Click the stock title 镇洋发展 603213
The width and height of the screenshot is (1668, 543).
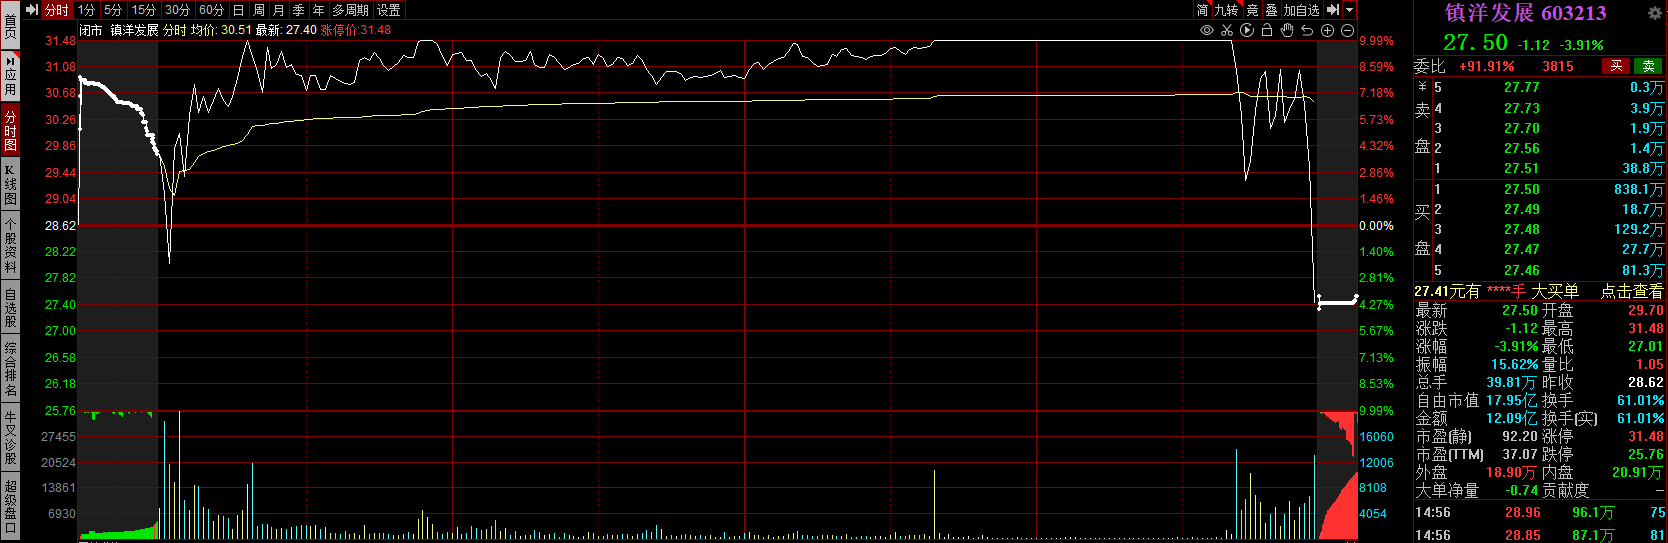point(1525,13)
